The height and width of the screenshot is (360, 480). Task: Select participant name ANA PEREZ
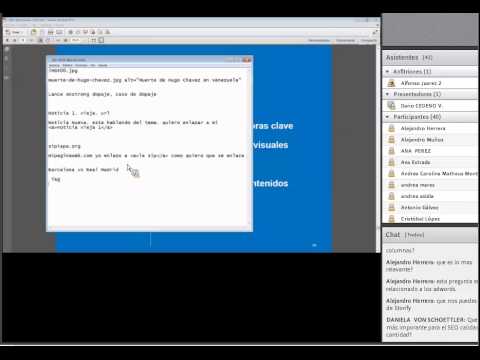(x=416, y=151)
